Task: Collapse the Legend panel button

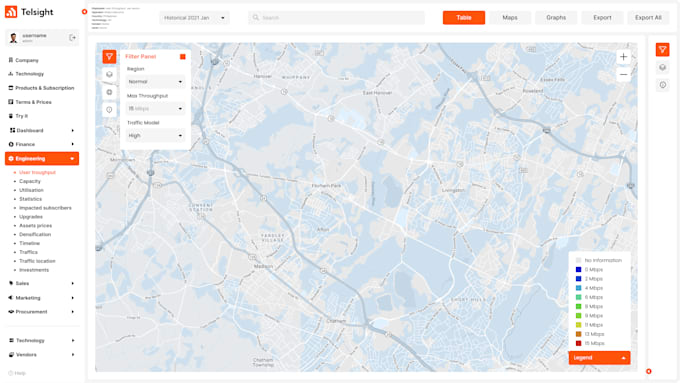Action: [599, 358]
